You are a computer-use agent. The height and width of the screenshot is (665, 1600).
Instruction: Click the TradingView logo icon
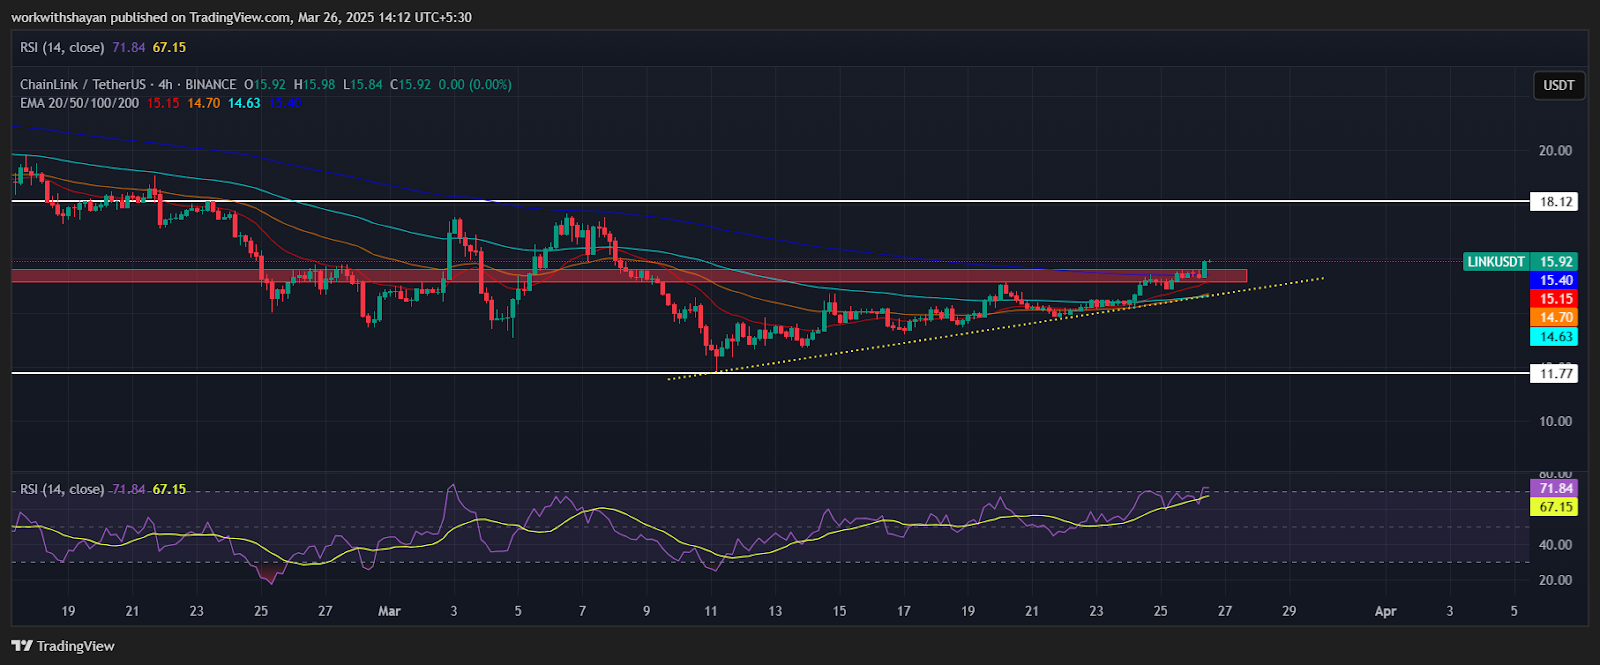[22, 646]
